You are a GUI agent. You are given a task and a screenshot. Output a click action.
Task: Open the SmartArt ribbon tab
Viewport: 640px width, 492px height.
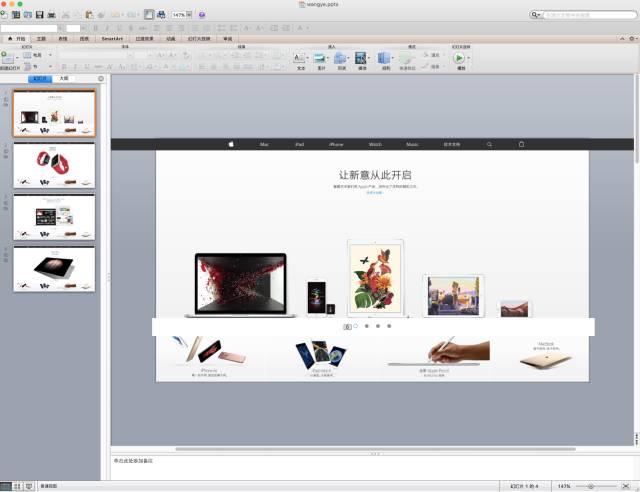click(x=112, y=38)
